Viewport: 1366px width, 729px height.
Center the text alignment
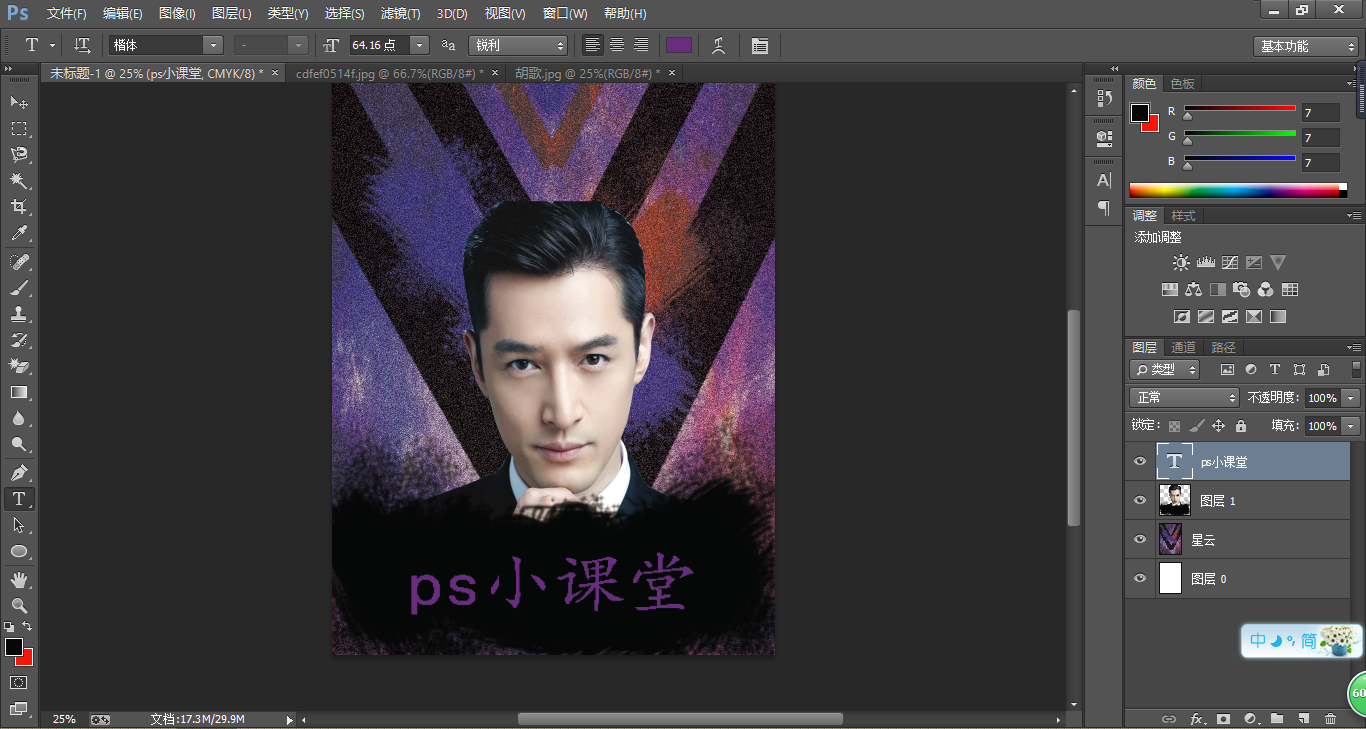pyautogui.click(x=617, y=45)
